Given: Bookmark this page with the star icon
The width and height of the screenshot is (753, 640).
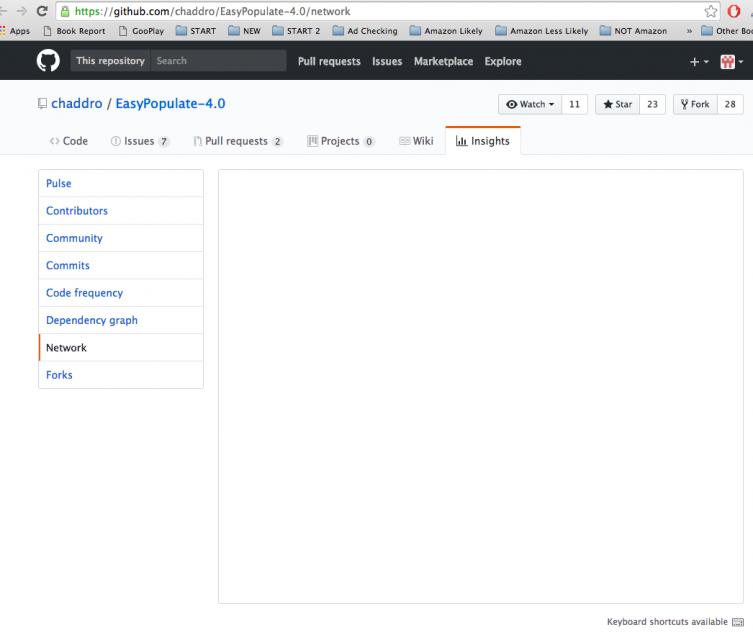Looking at the screenshot, I should (711, 11).
